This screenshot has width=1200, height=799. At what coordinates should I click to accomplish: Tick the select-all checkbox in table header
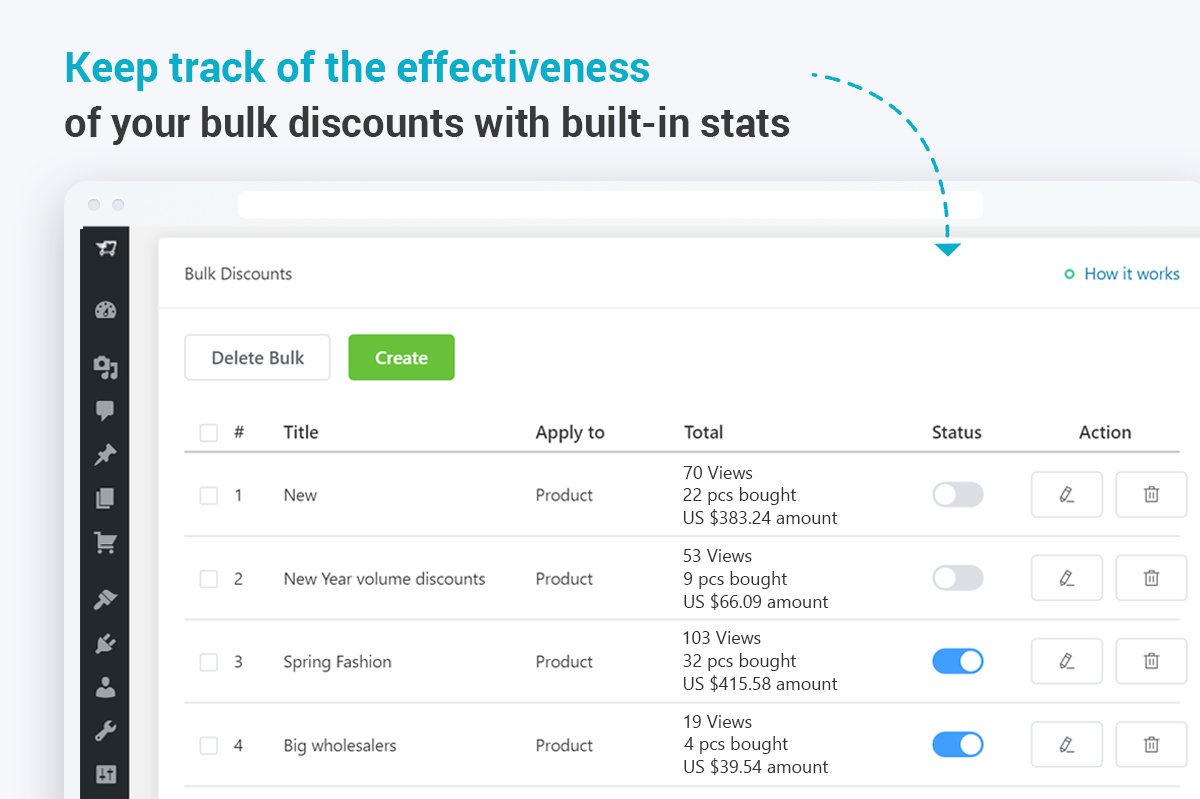(208, 433)
